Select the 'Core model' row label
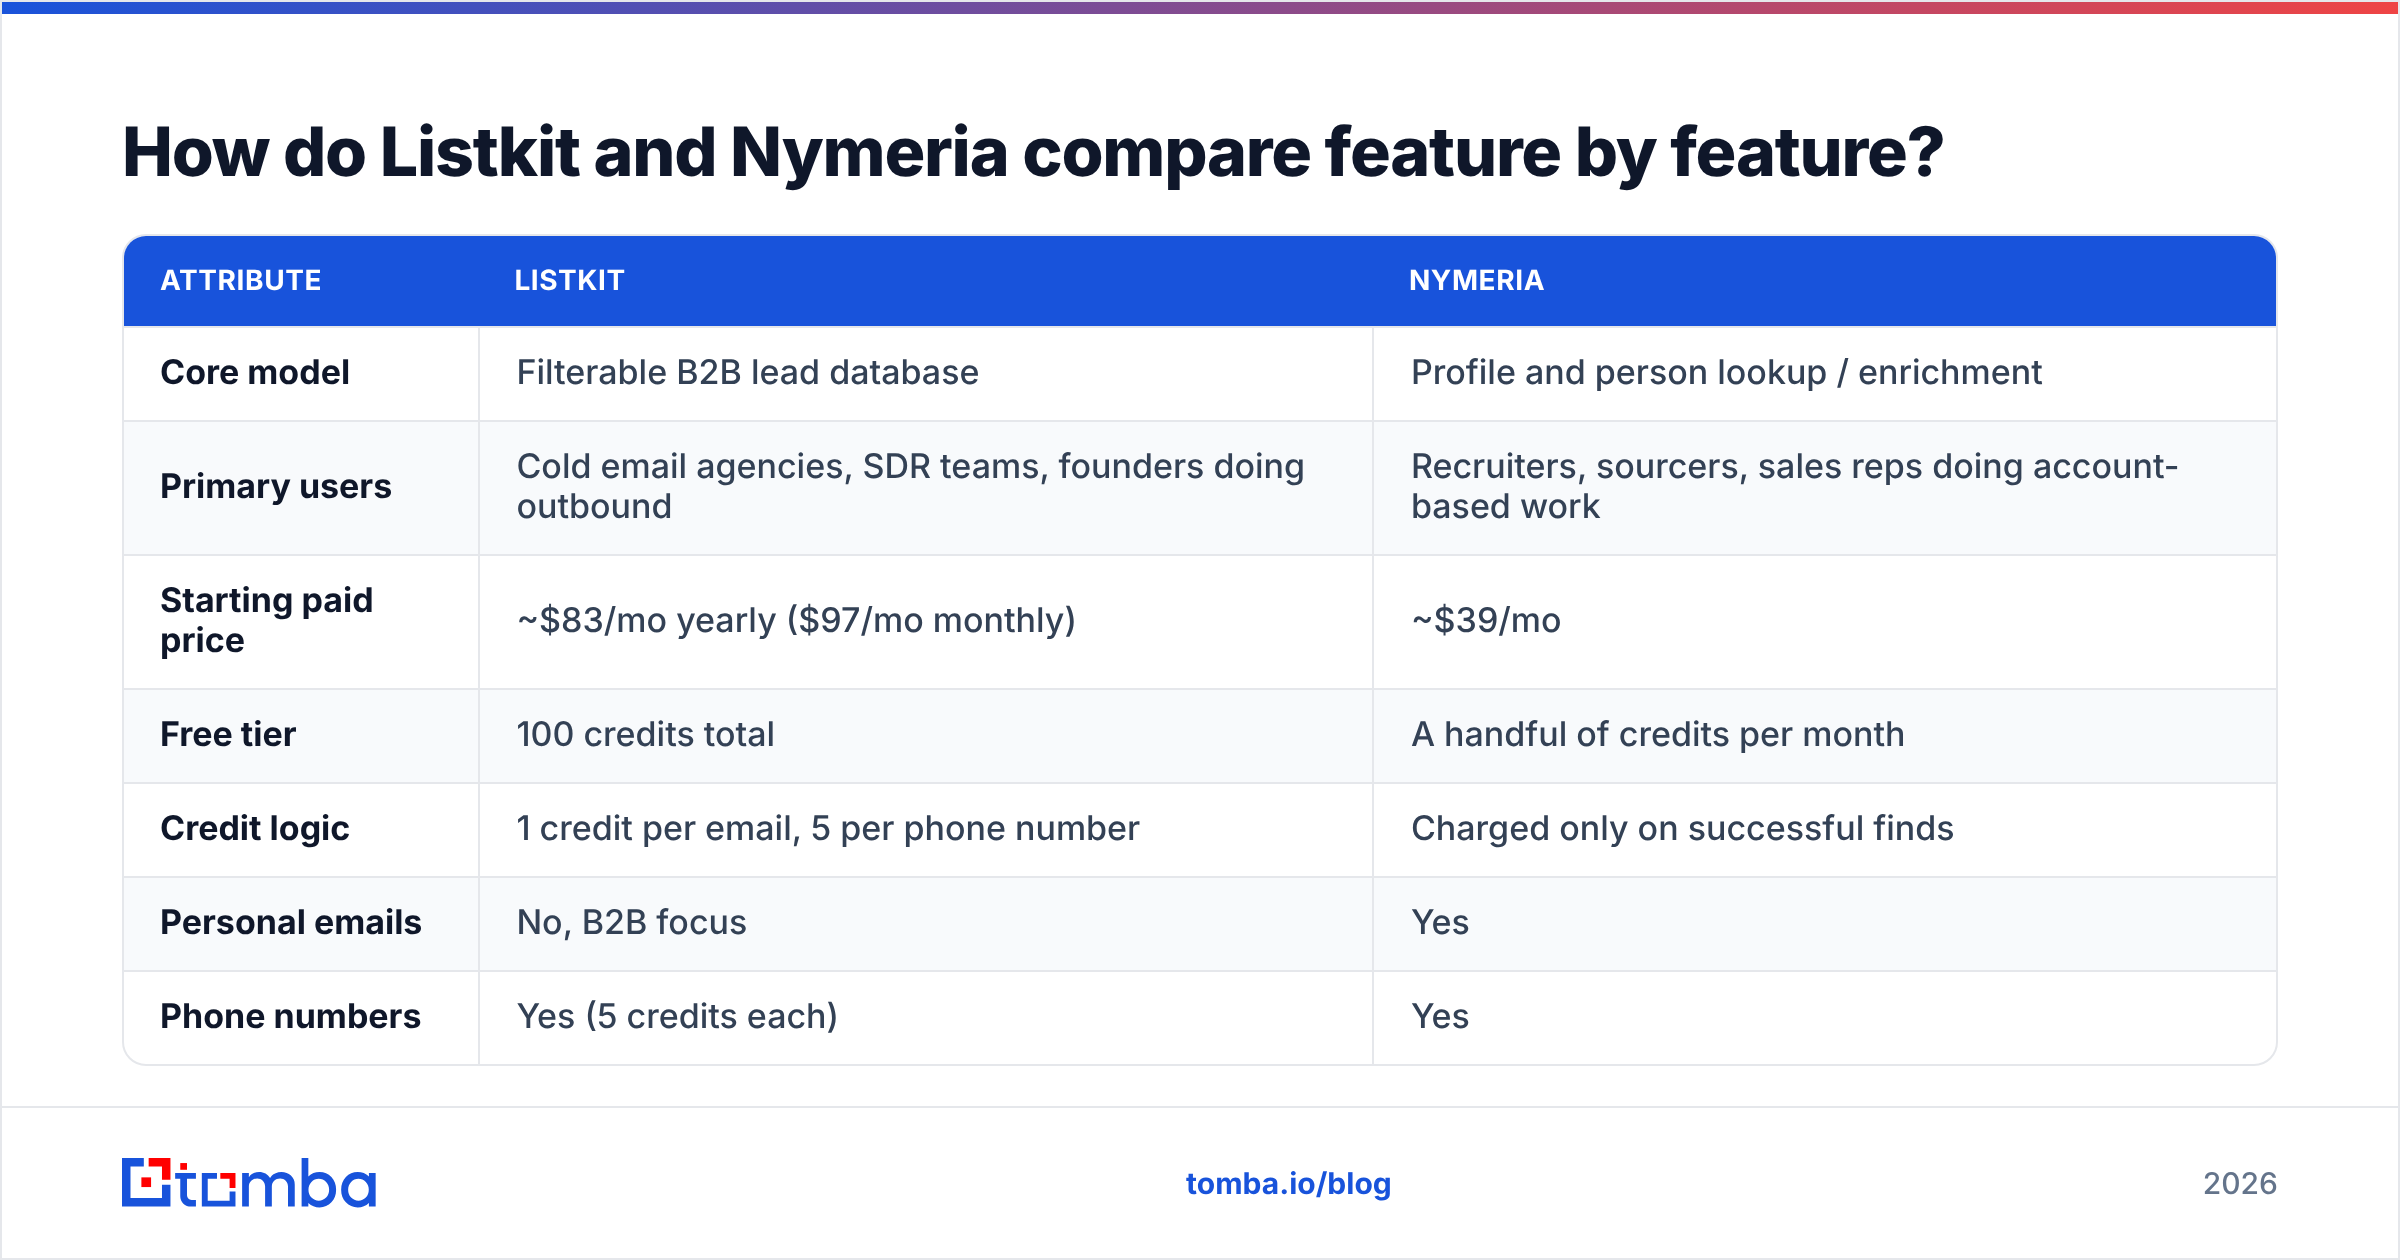 coord(255,373)
